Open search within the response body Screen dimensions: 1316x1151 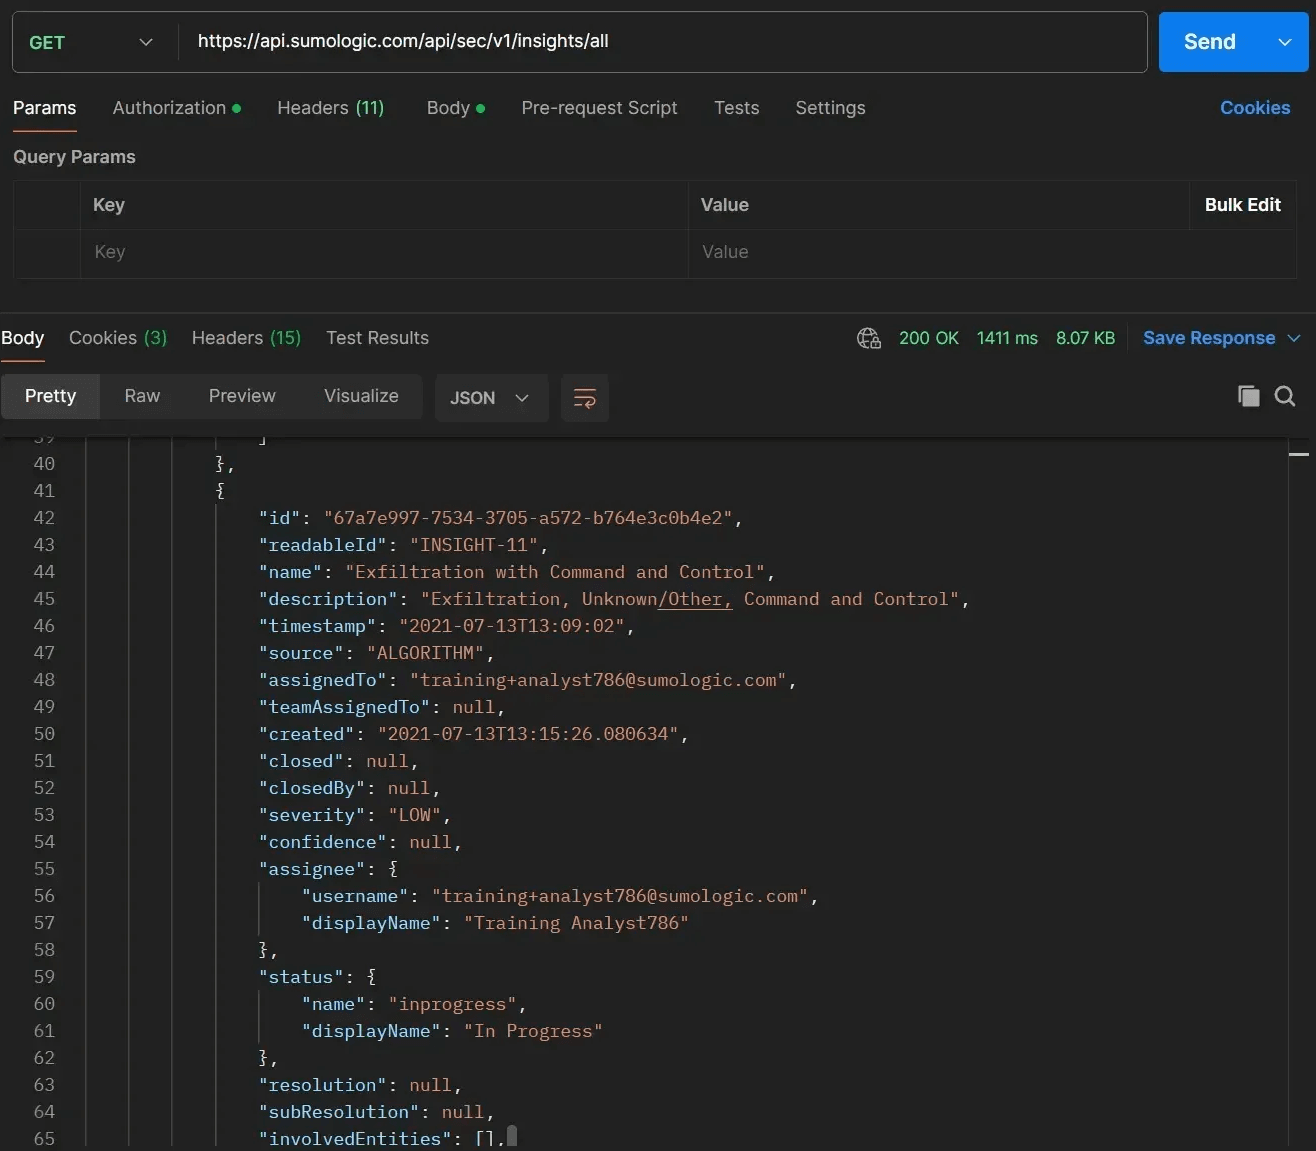(x=1285, y=396)
